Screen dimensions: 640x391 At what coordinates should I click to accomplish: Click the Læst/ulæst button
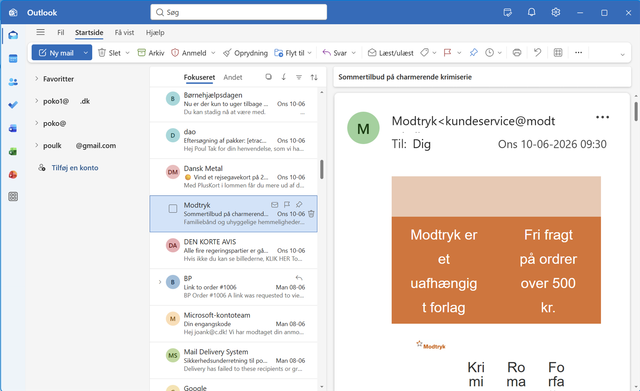point(391,53)
